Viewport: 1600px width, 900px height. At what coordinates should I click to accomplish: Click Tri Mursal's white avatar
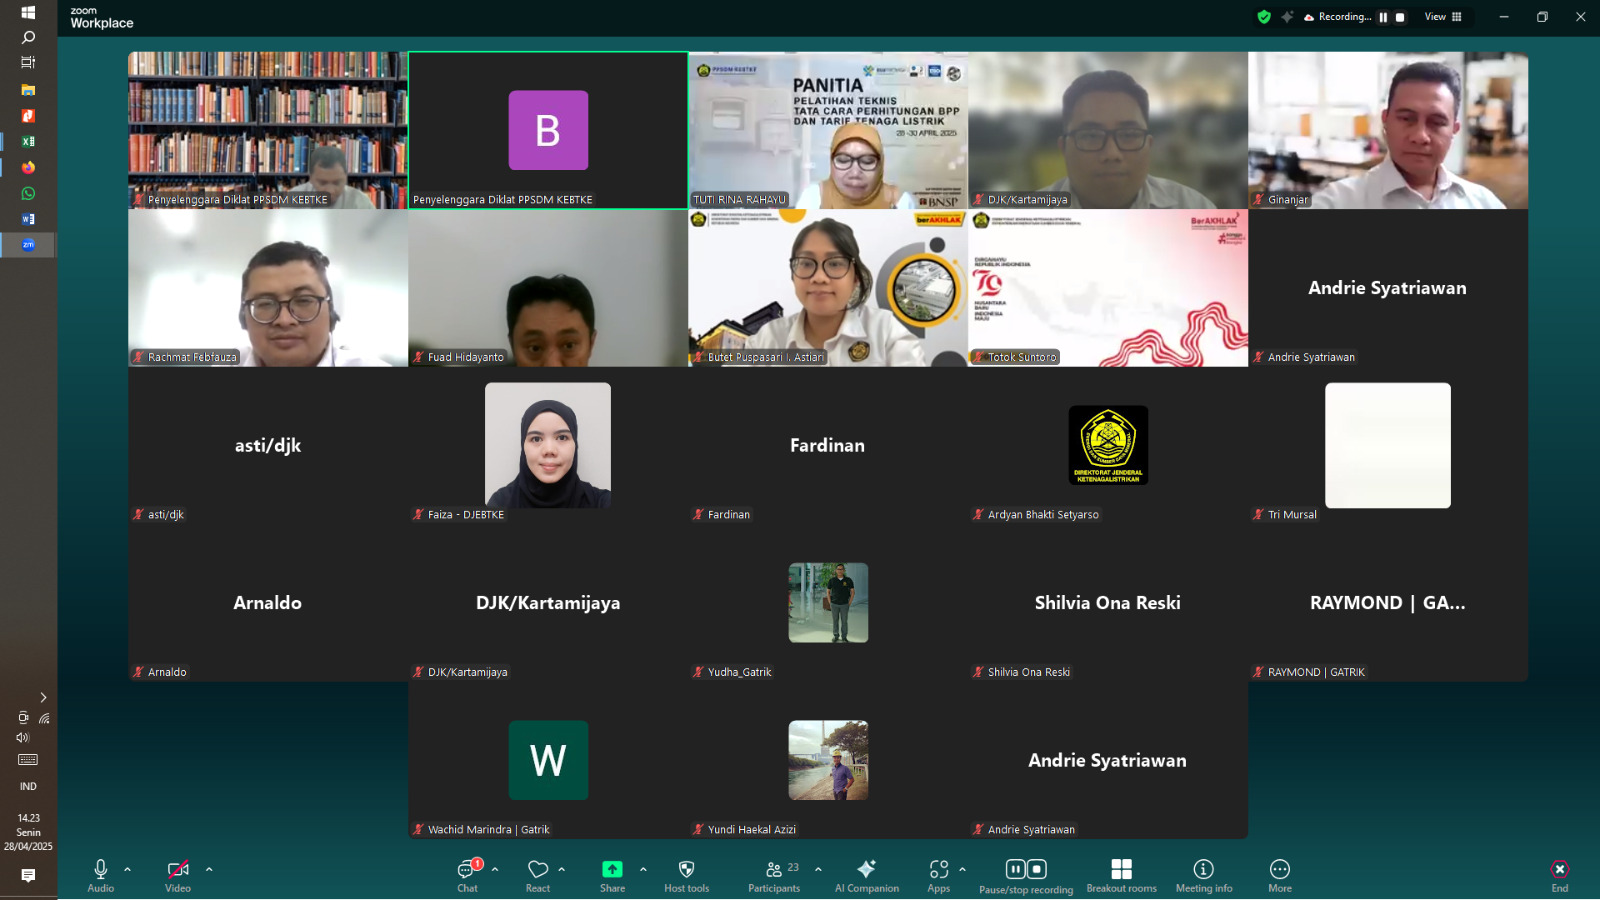[1388, 445]
